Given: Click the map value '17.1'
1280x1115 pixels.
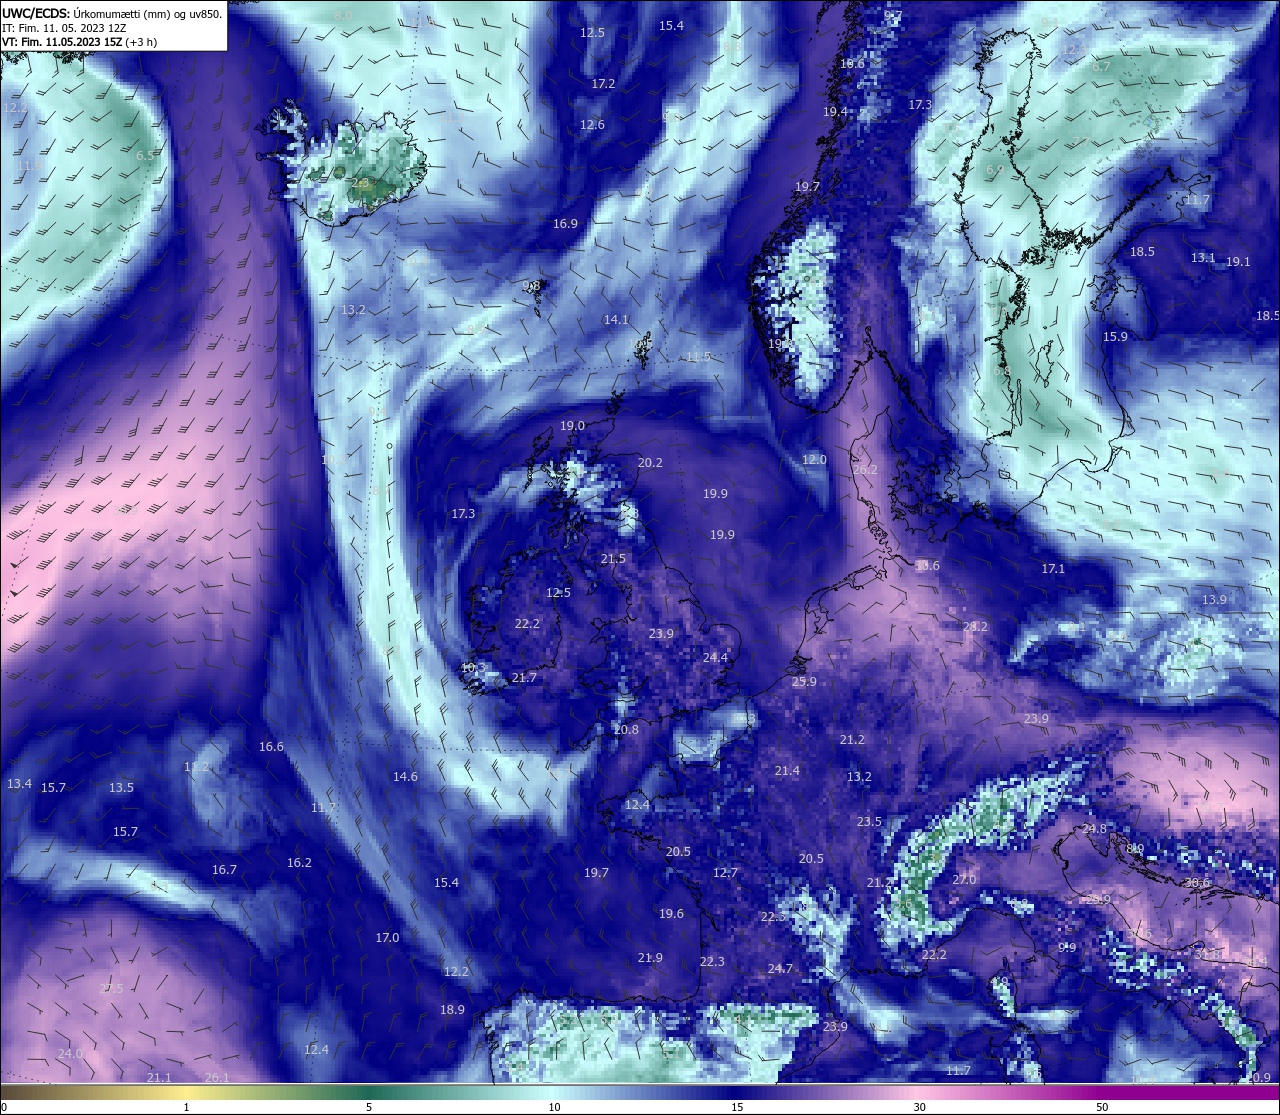Looking at the screenshot, I should (1053, 569).
